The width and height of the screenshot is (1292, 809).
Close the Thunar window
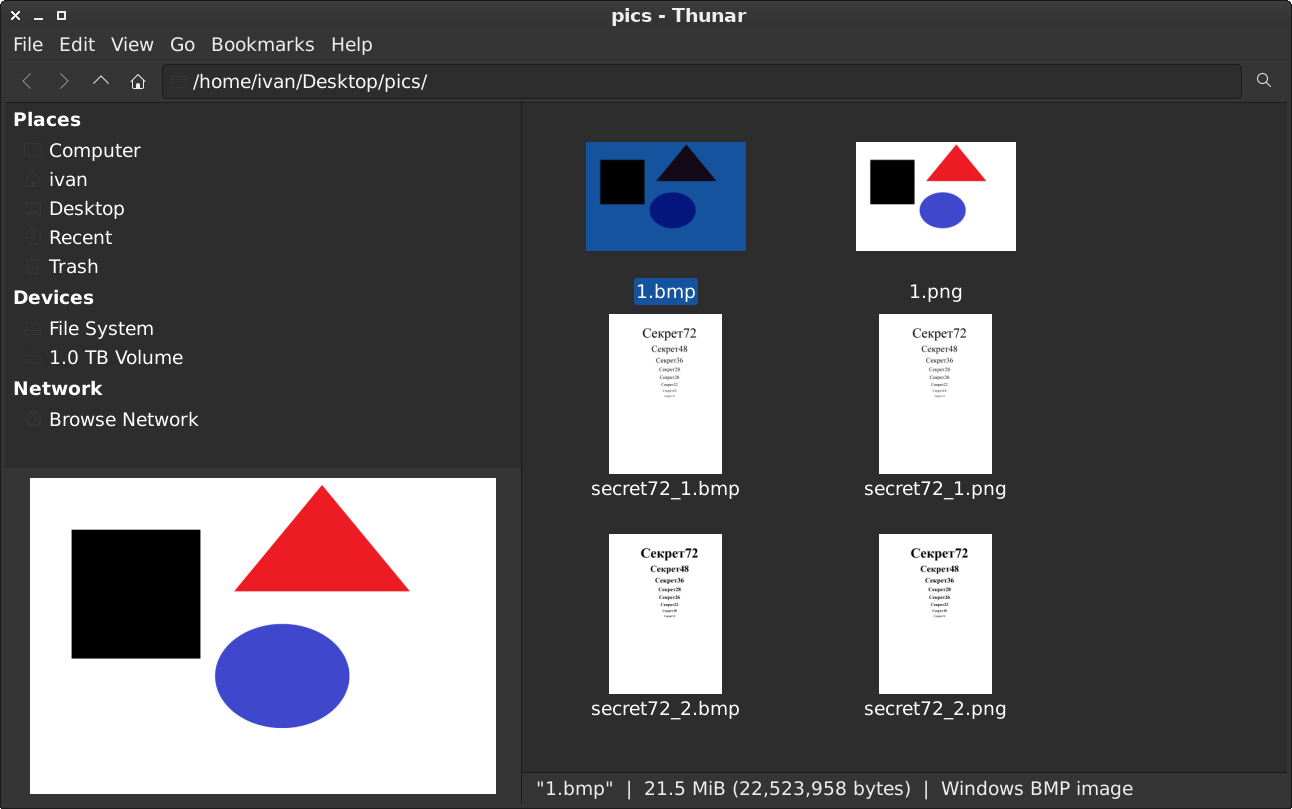pyautogui.click(x=16, y=15)
